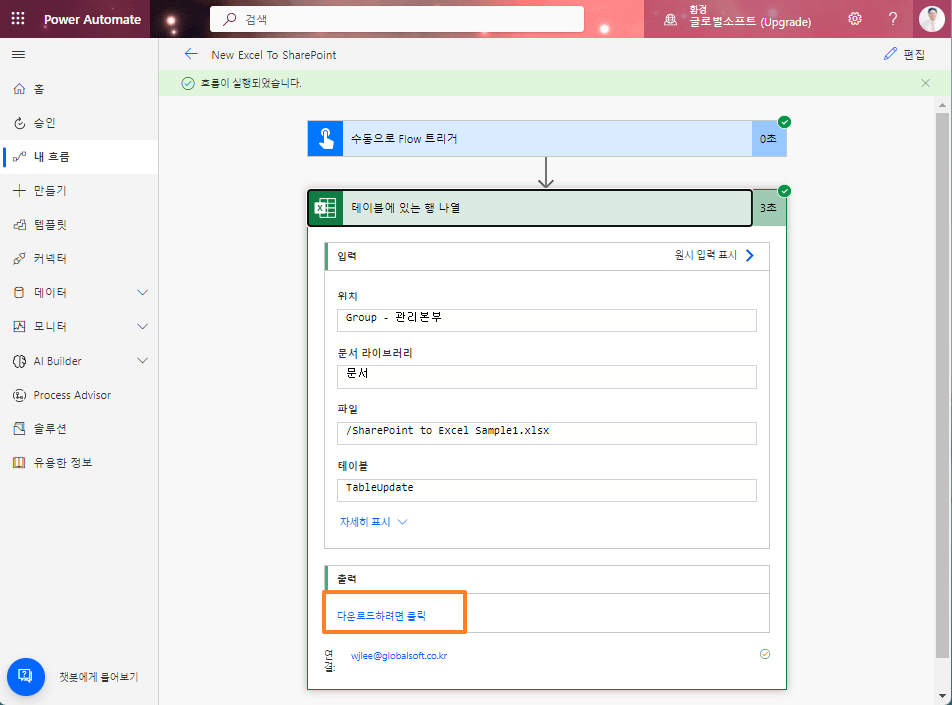This screenshot has width=952, height=705.
Task: Click the Connectors plug icon
Action: click(x=19, y=259)
